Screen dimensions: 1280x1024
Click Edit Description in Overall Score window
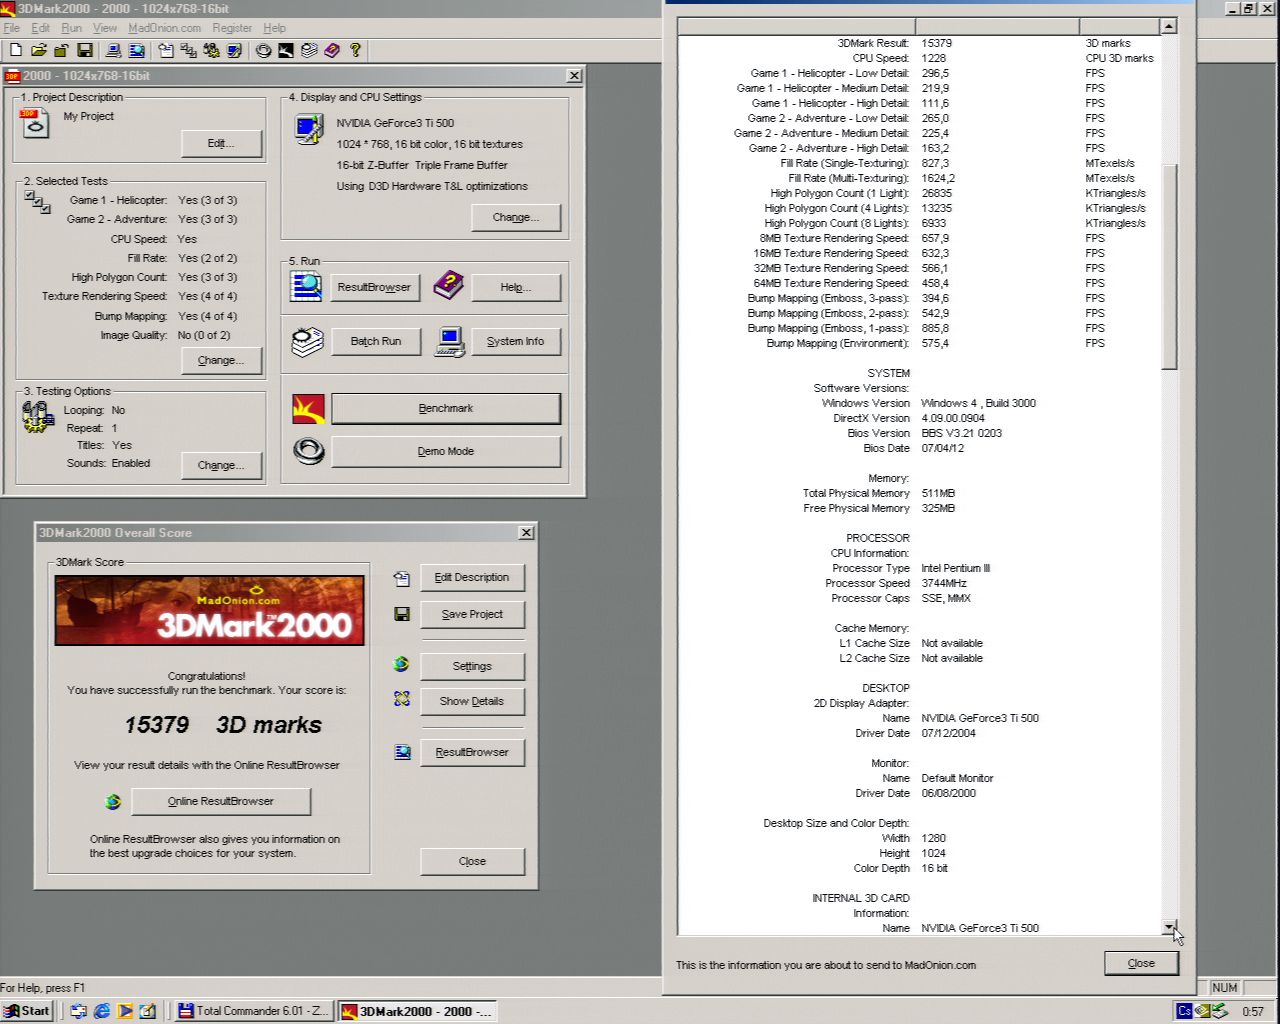(x=471, y=577)
